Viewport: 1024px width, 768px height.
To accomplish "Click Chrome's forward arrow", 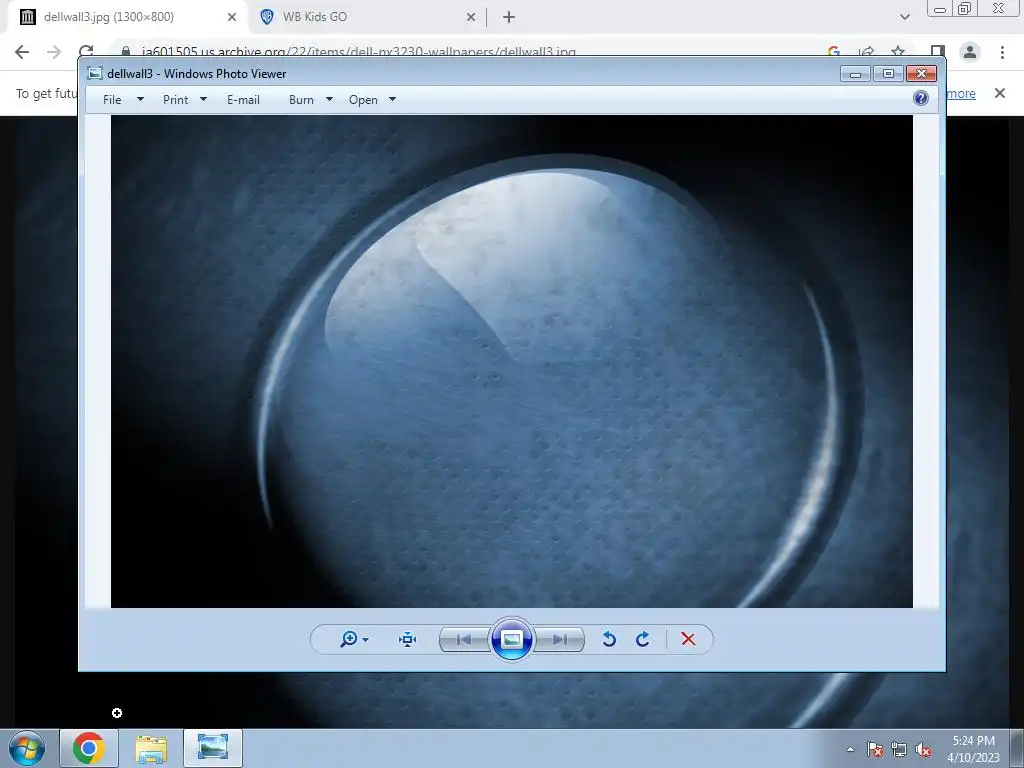I will pyautogui.click(x=54, y=52).
